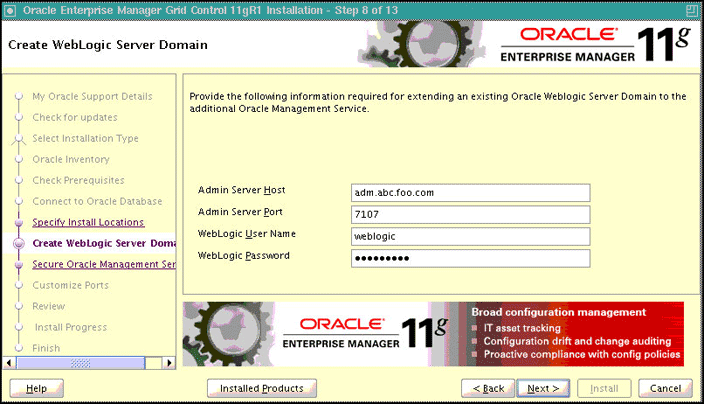Click the Customize Ports step
Viewport: 704px width, 404px height.
tap(70, 285)
